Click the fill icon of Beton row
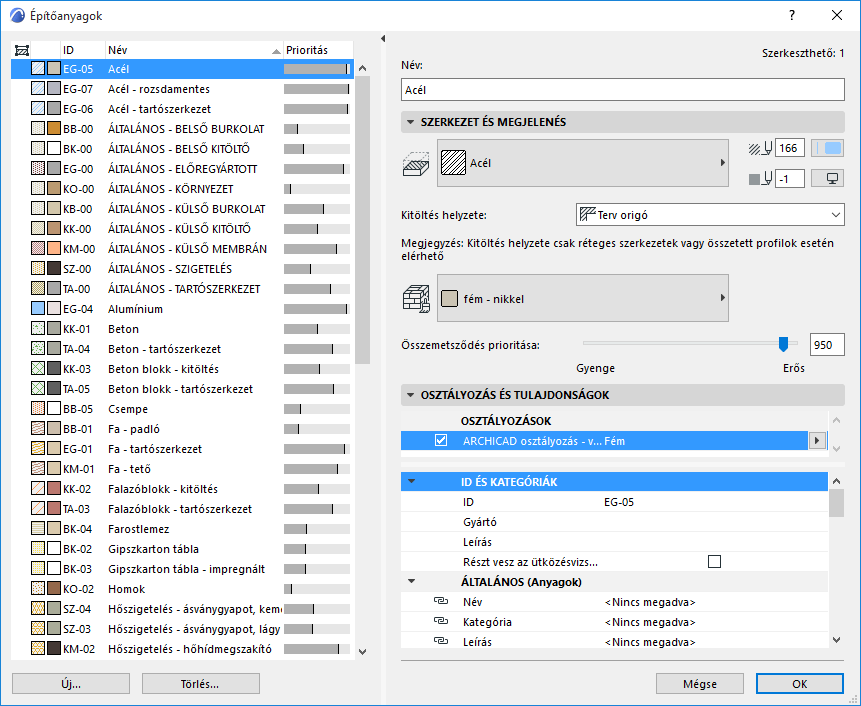Viewport: 861px width, 706px height. 38,329
